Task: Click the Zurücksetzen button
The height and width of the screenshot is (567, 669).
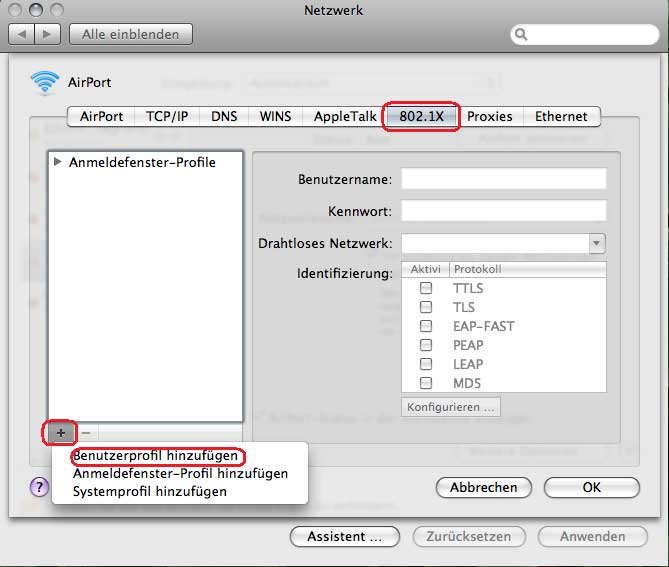Action: coord(469,536)
